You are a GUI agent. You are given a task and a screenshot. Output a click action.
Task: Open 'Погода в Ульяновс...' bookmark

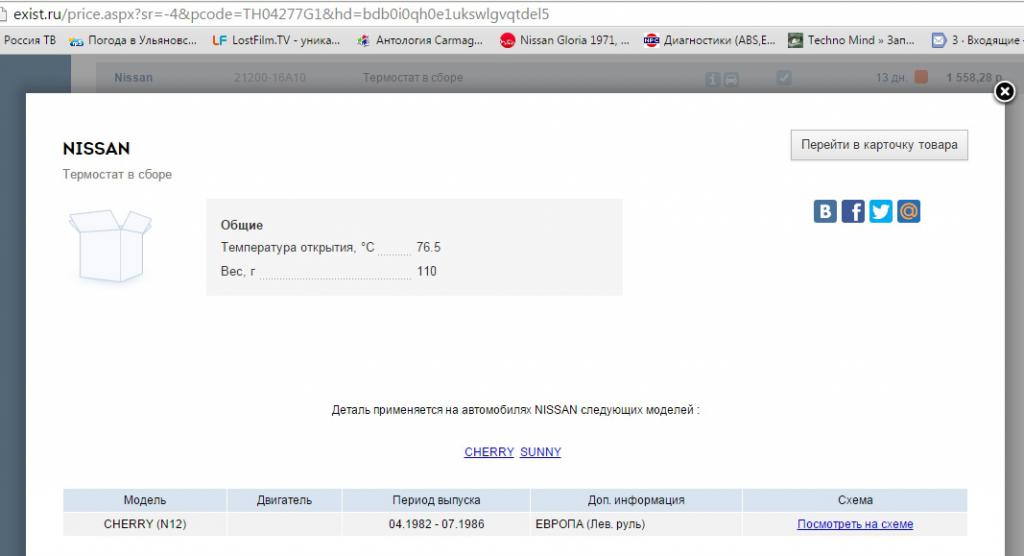coord(133,41)
